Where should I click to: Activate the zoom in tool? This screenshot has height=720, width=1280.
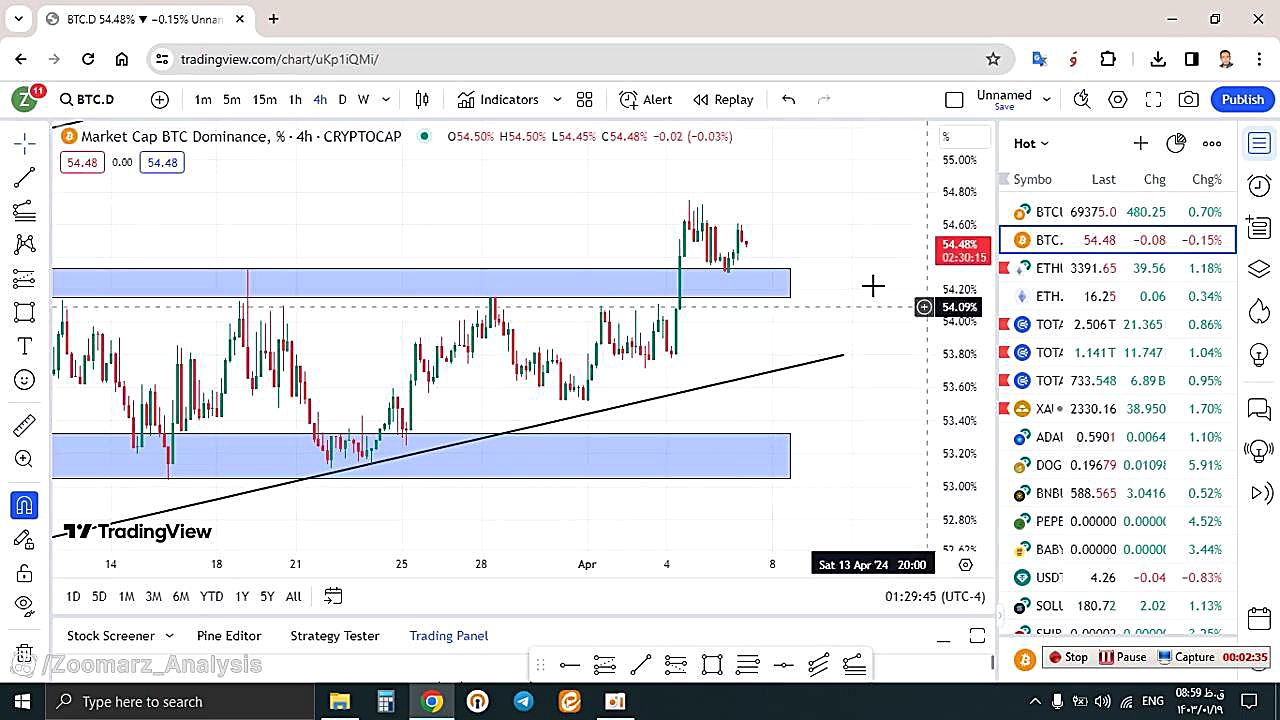(x=25, y=459)
